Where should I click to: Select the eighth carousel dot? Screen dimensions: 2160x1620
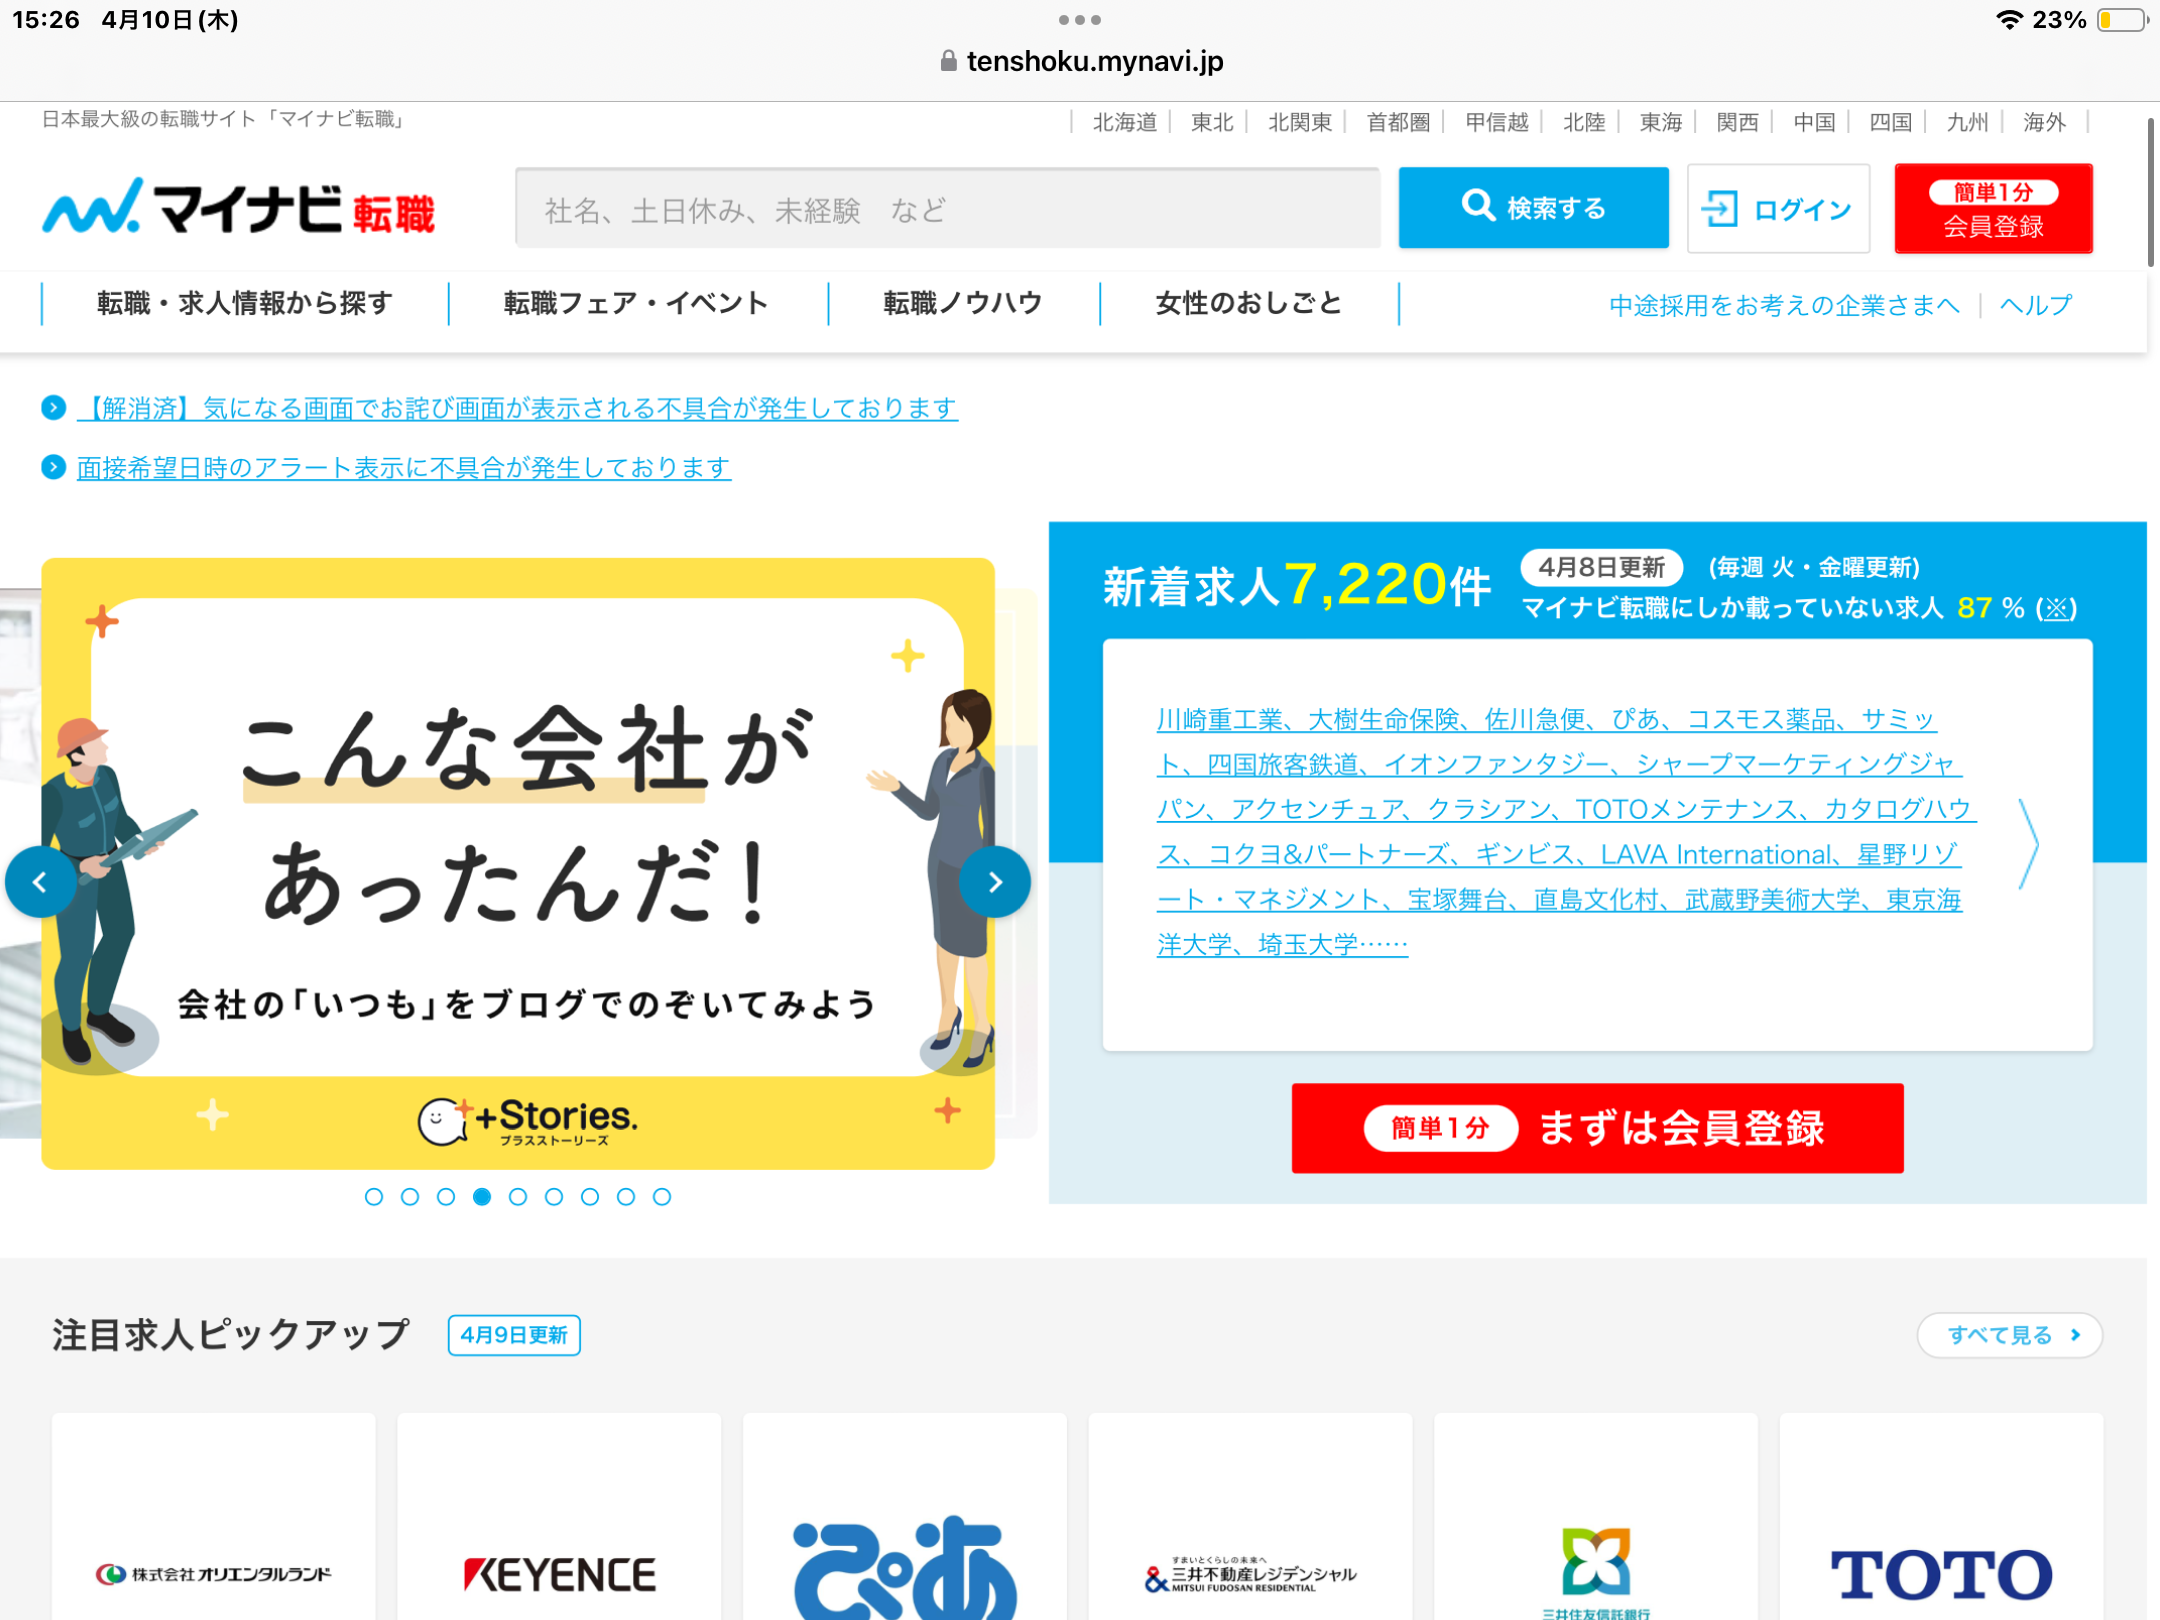[x=626, y=1196]
